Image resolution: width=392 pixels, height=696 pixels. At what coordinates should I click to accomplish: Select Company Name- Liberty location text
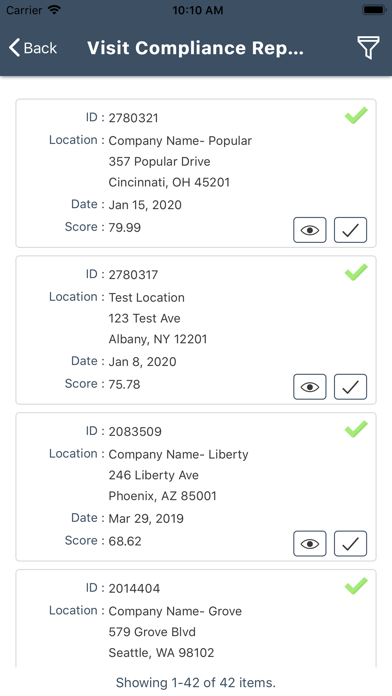[178, 455]
